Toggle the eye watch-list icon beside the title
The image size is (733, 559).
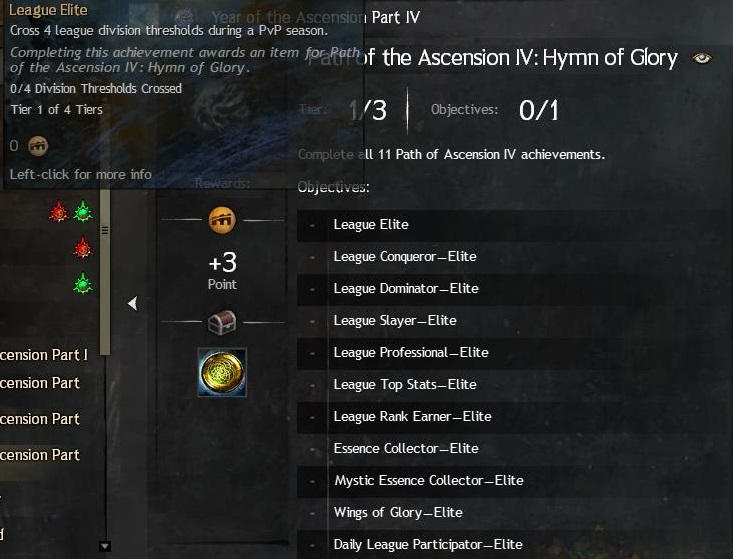coord(702,58)
